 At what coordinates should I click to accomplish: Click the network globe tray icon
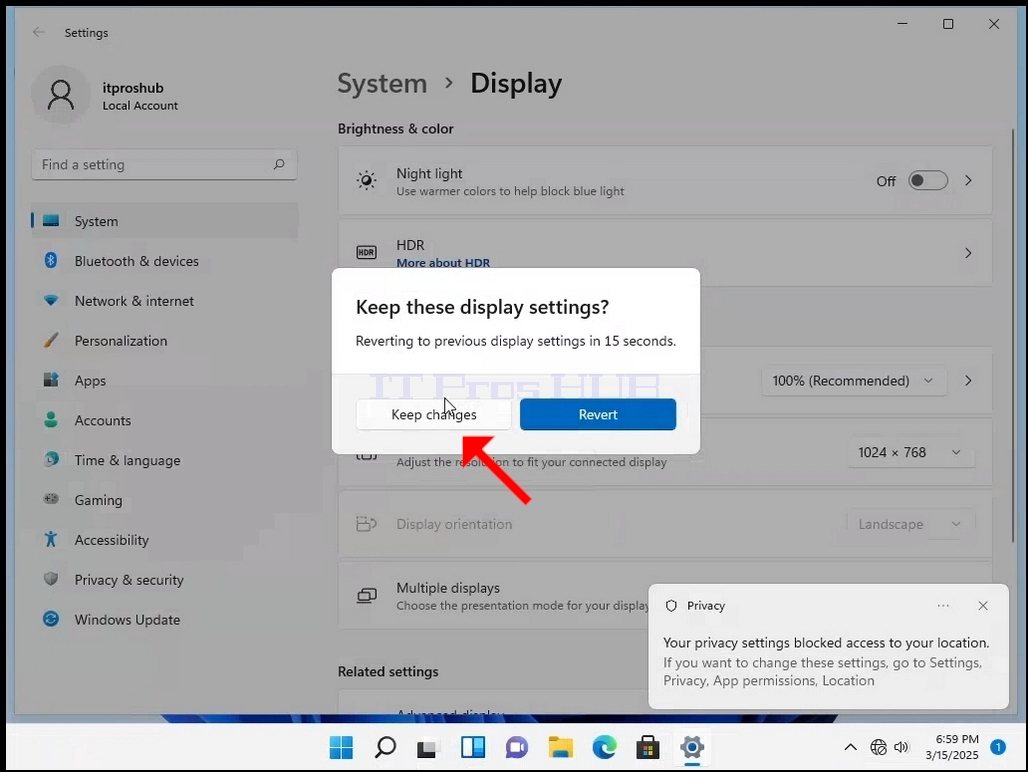tap(879, 747)
